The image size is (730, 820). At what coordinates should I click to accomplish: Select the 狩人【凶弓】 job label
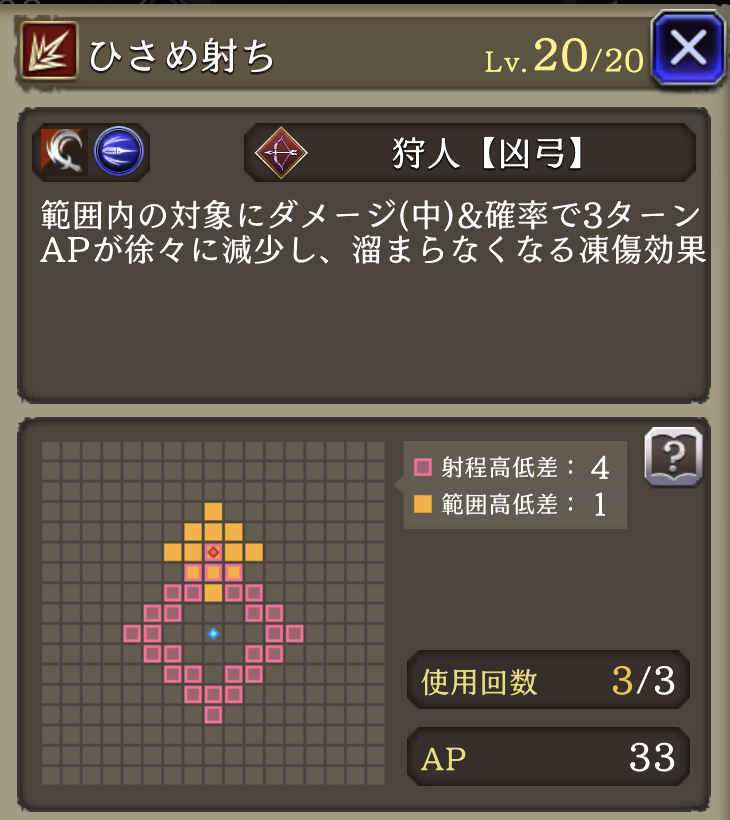(487, 154)
